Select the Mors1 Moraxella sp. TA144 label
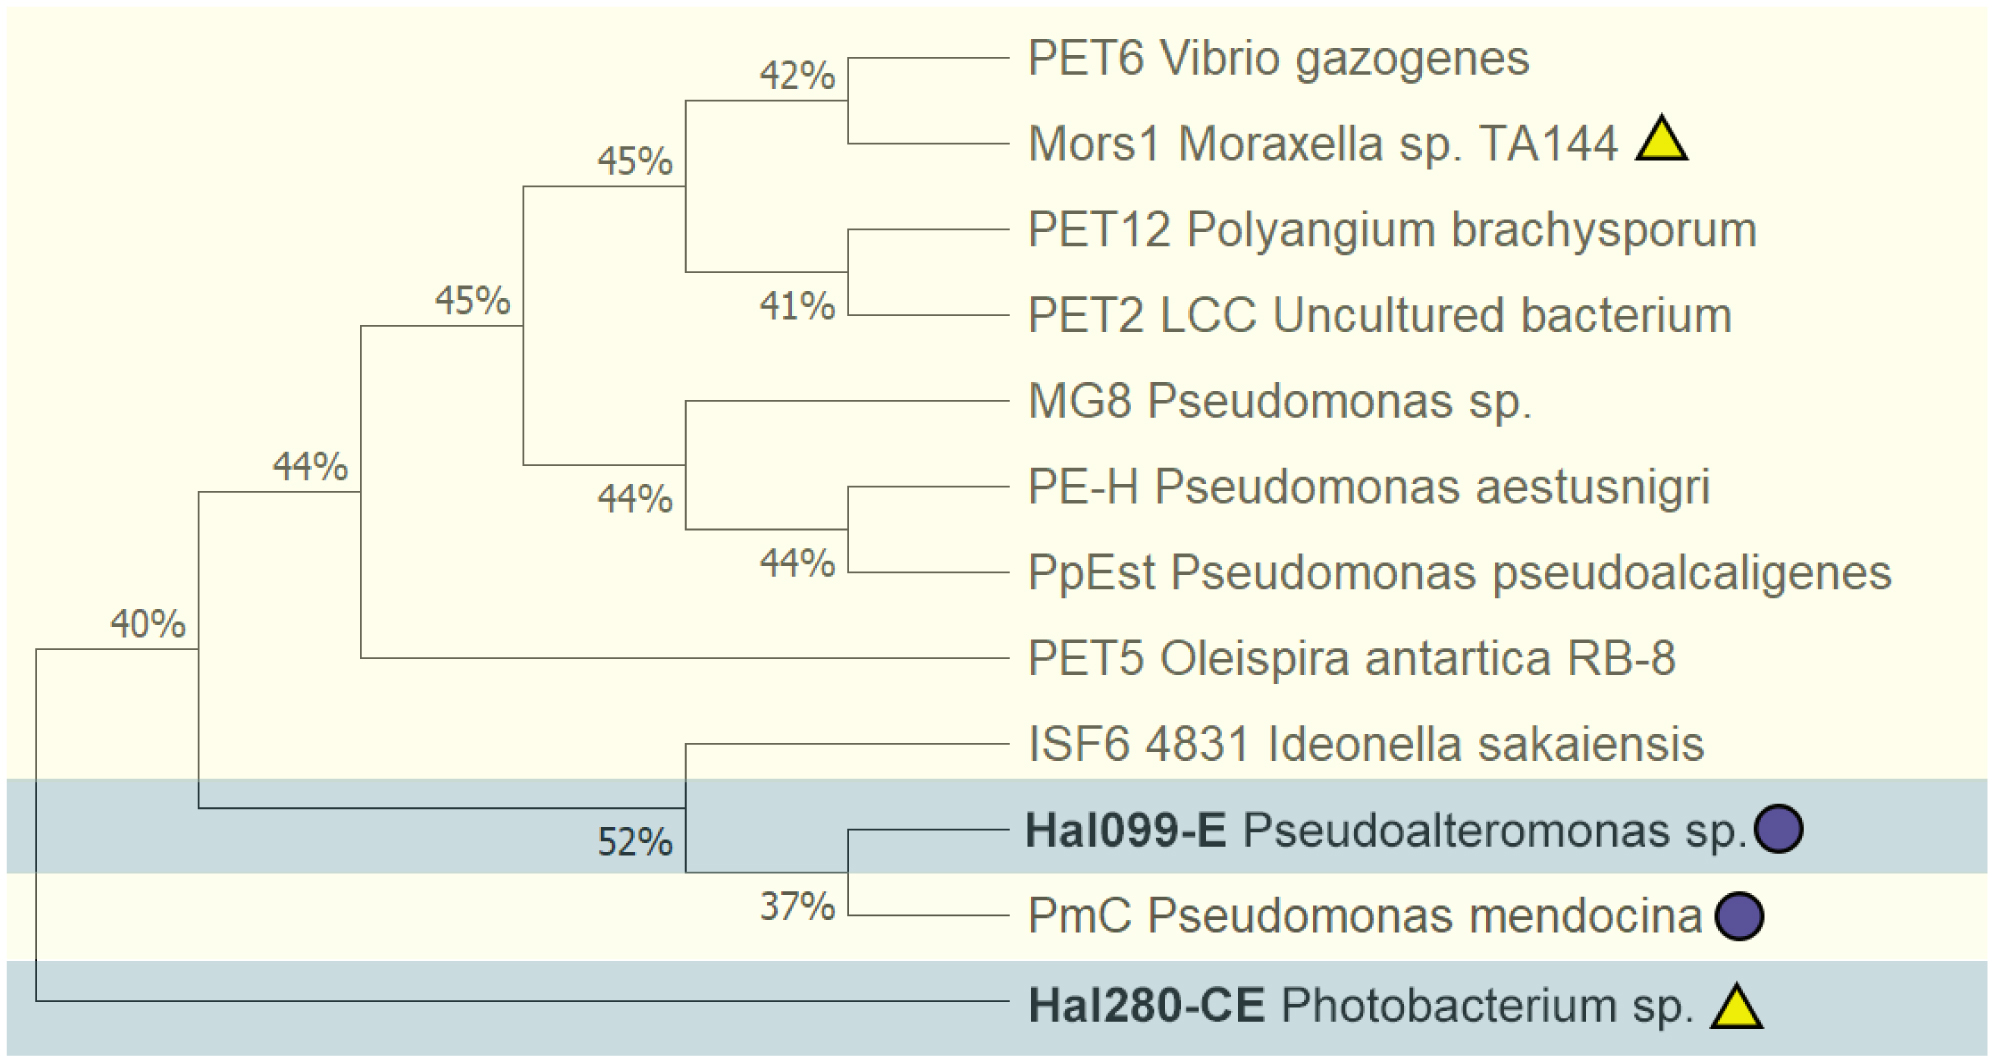This screenshot has width=1994, height=1062. [1322, 144]
